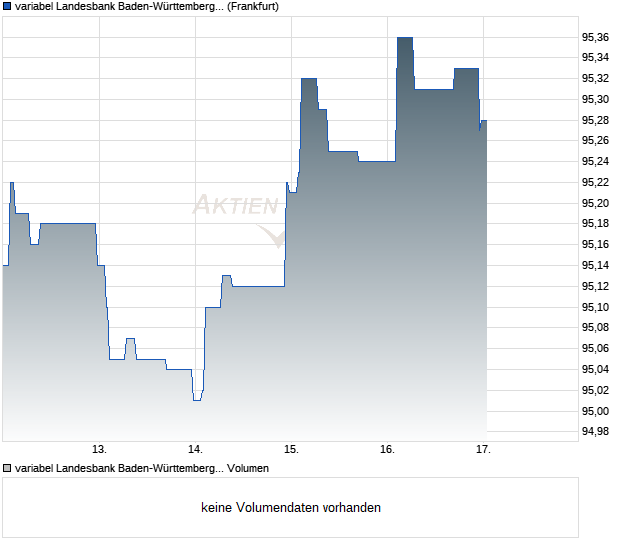Click the 'keine Volumendaten vorhanden' message
Image resolution: width=620 pixels, height=546 pixels.
tap(291, 507)
